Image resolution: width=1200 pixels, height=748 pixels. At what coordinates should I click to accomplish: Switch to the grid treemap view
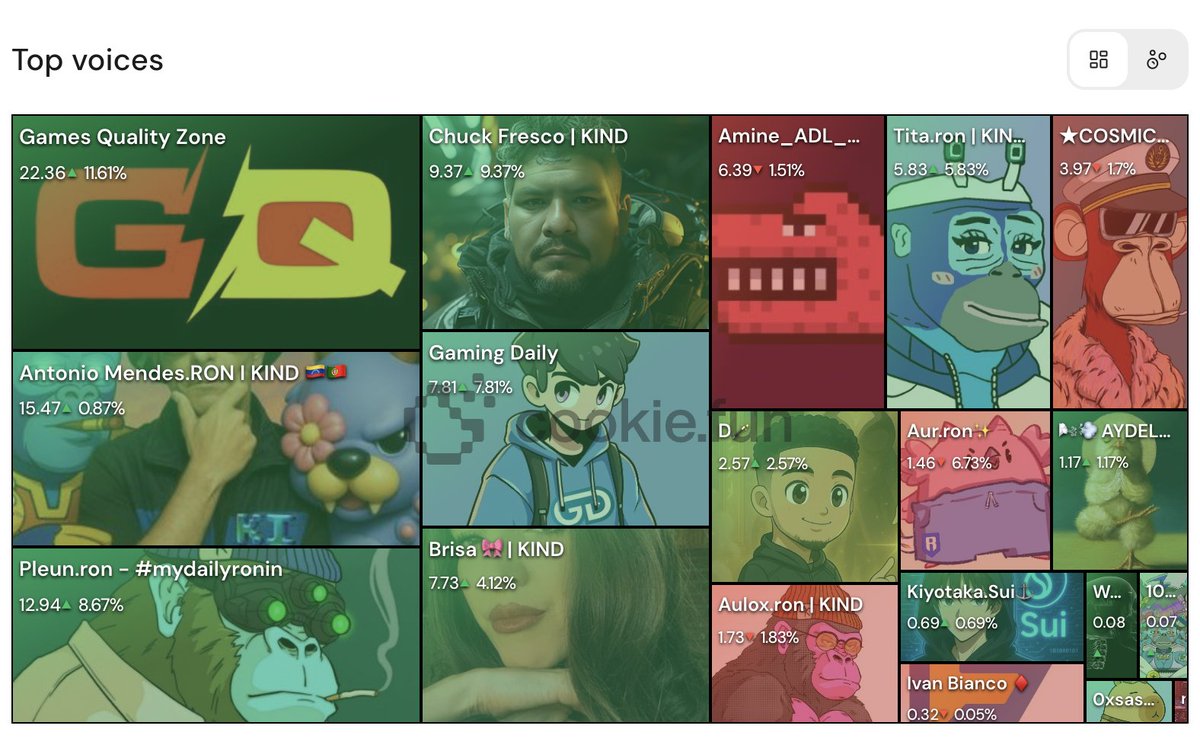(1098, 60)
